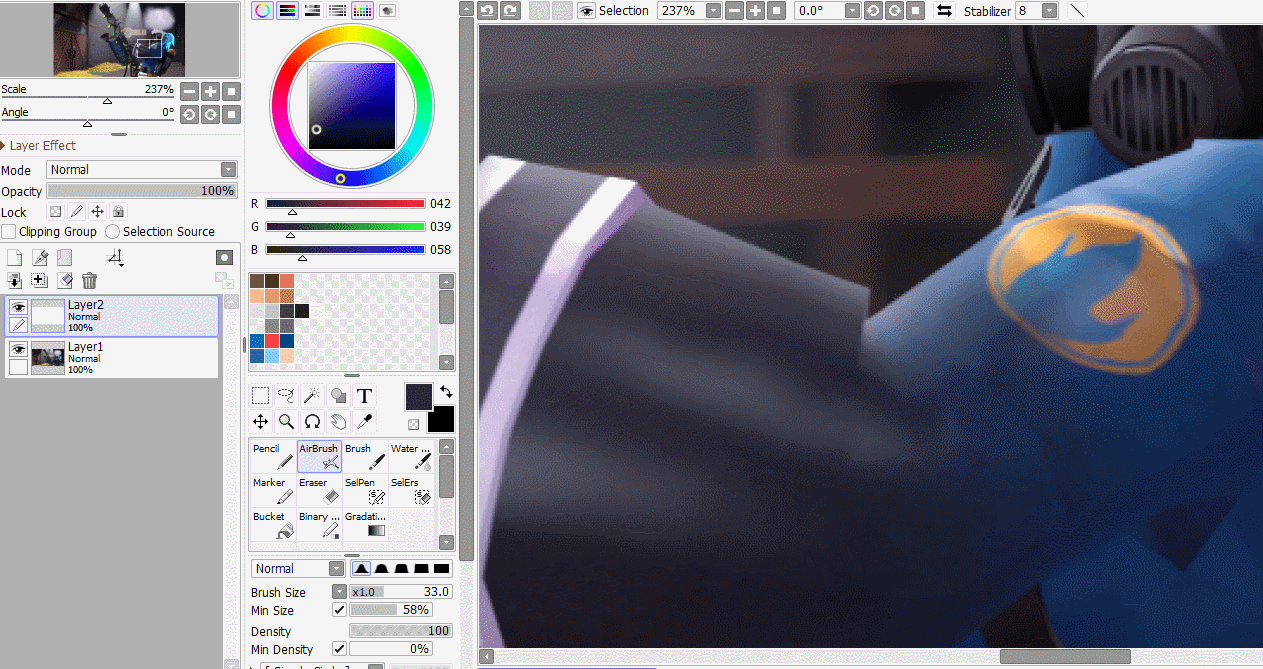Select the Watercolor brush

click(x=411, y=457)
